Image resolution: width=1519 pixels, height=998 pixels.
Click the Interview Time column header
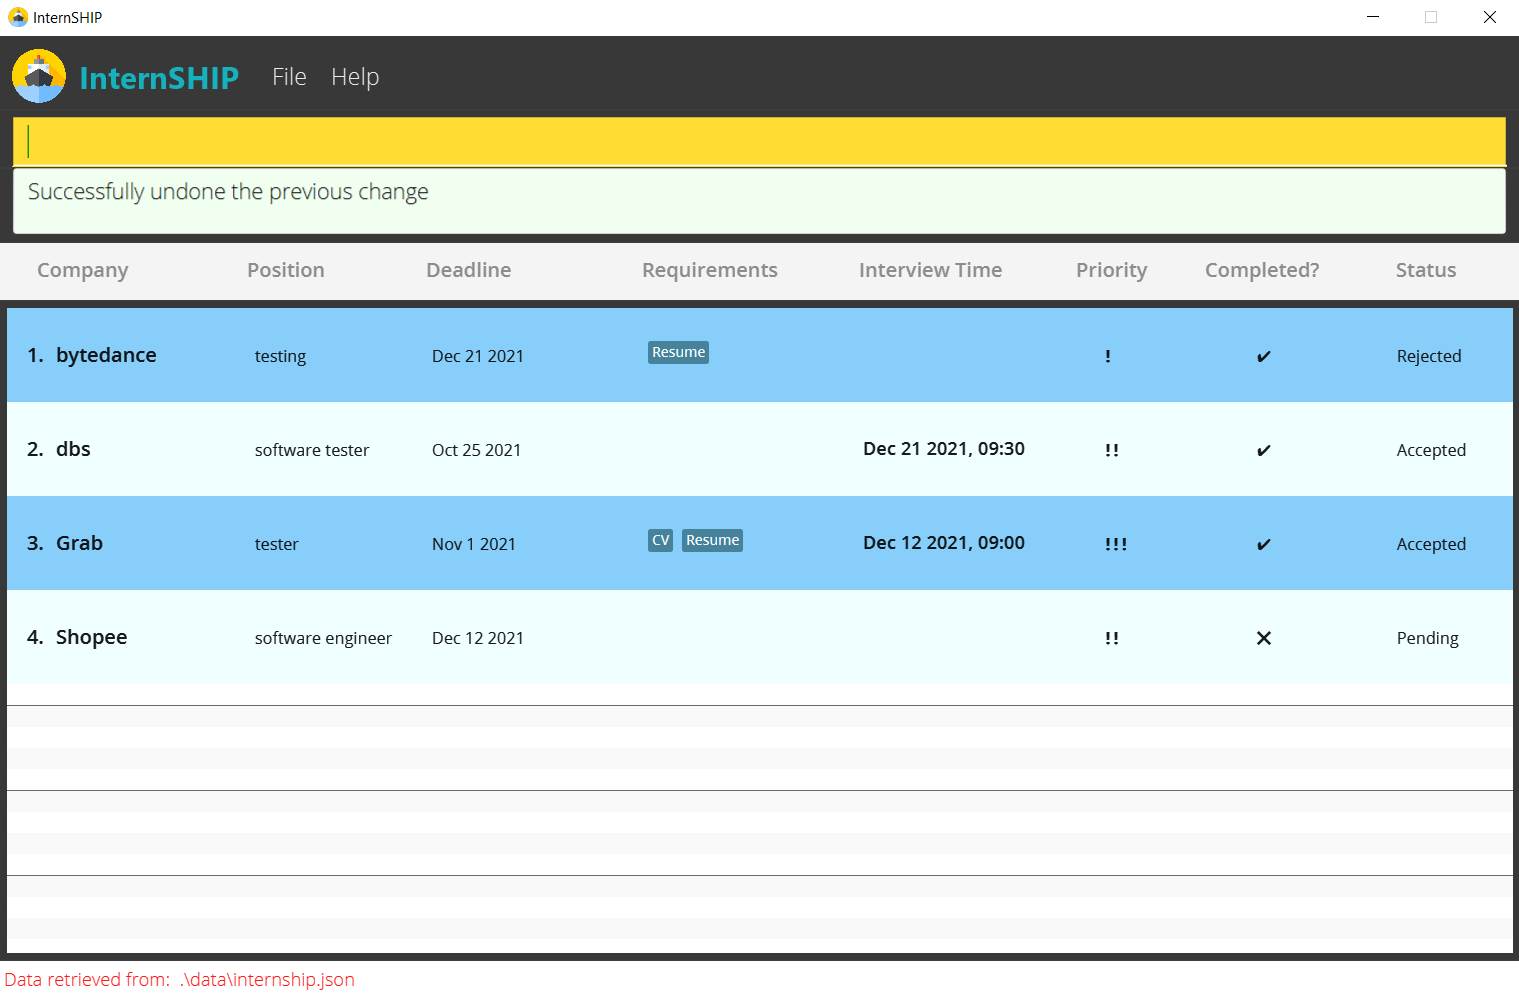pos(930,270)
